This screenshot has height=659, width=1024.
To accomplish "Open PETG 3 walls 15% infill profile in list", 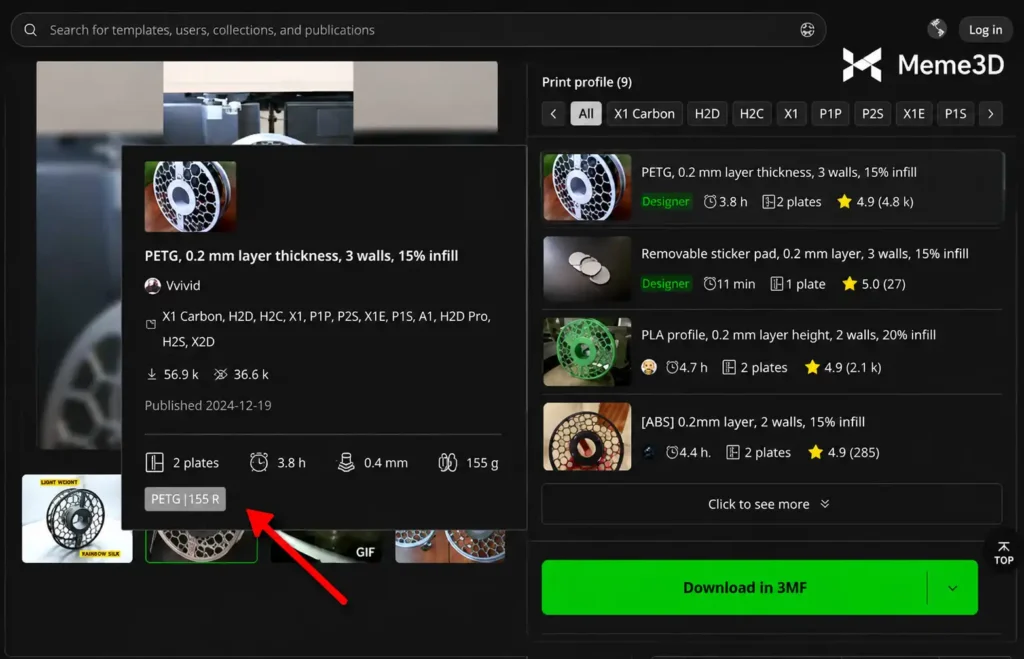I will click(x=772, y=187).
